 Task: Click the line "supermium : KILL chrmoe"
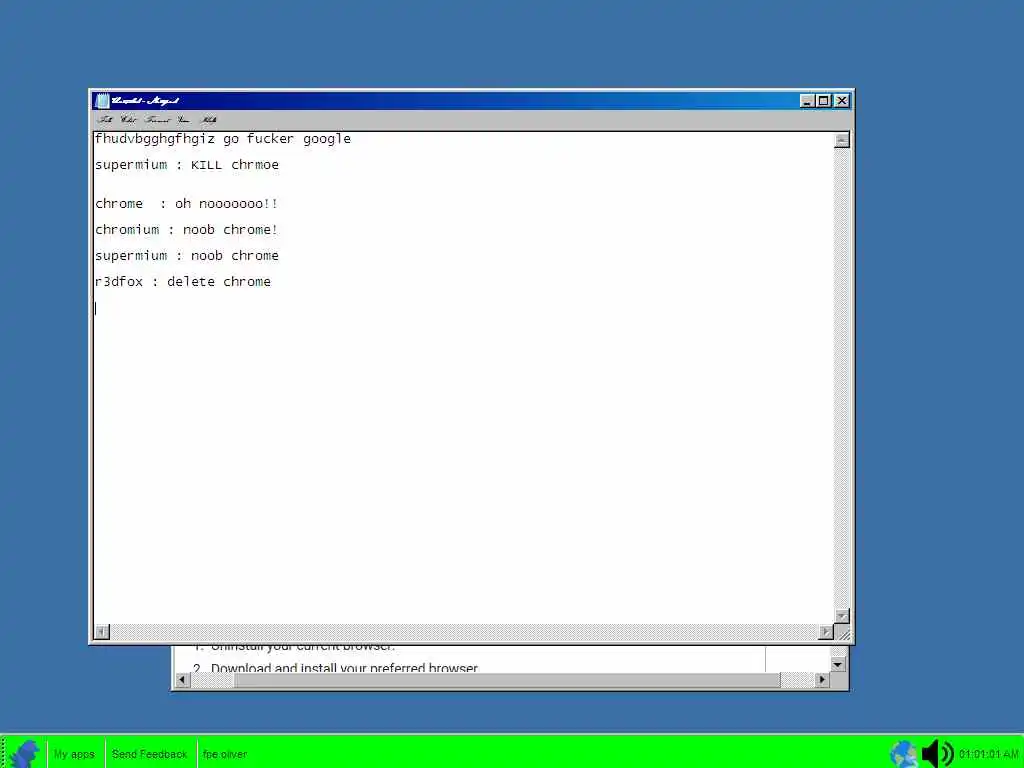pos(187,165)
